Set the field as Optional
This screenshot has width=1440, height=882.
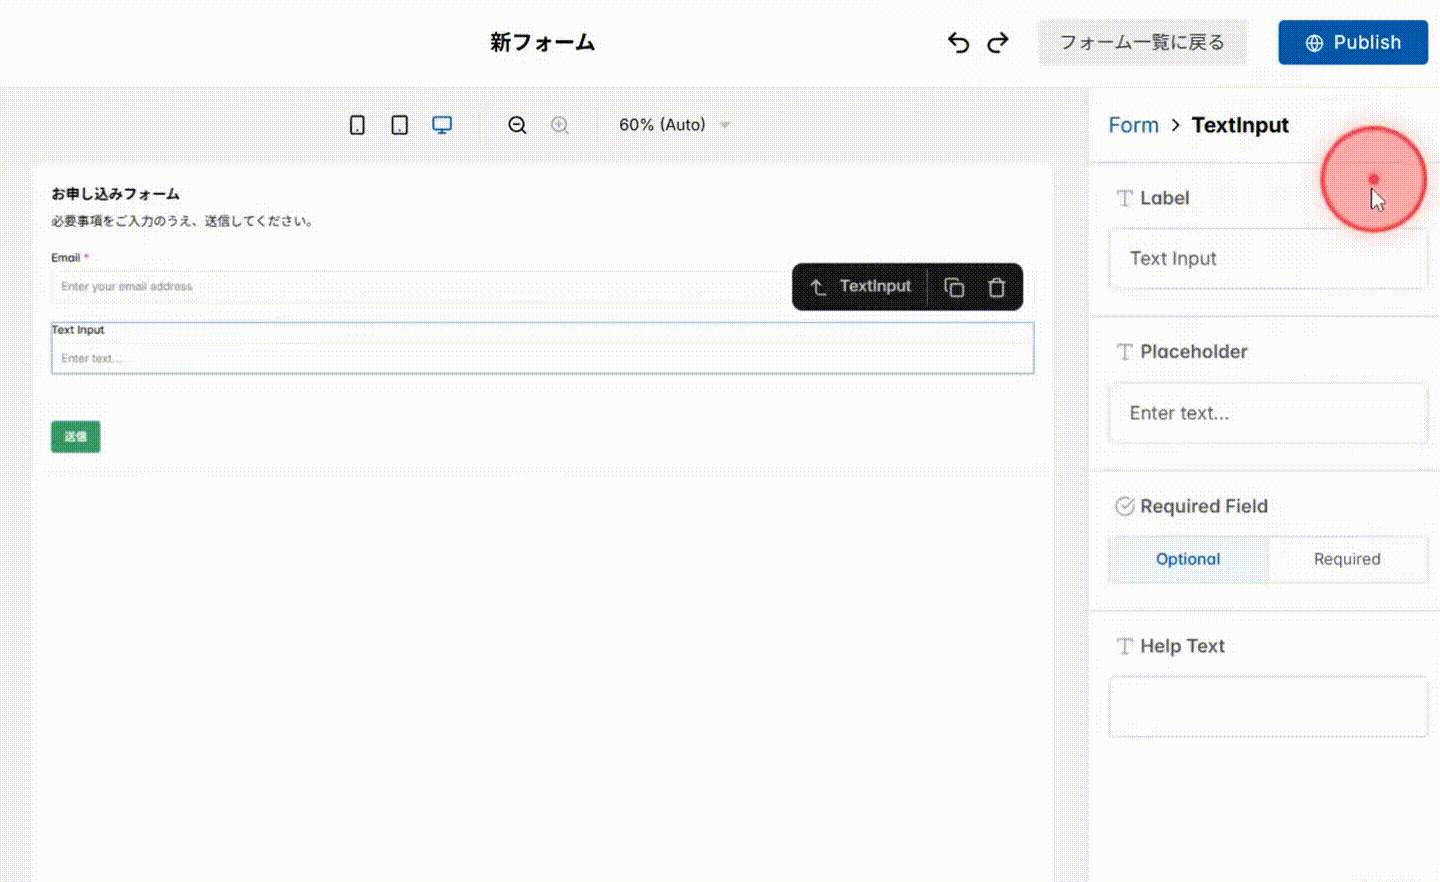(1187, 559)
